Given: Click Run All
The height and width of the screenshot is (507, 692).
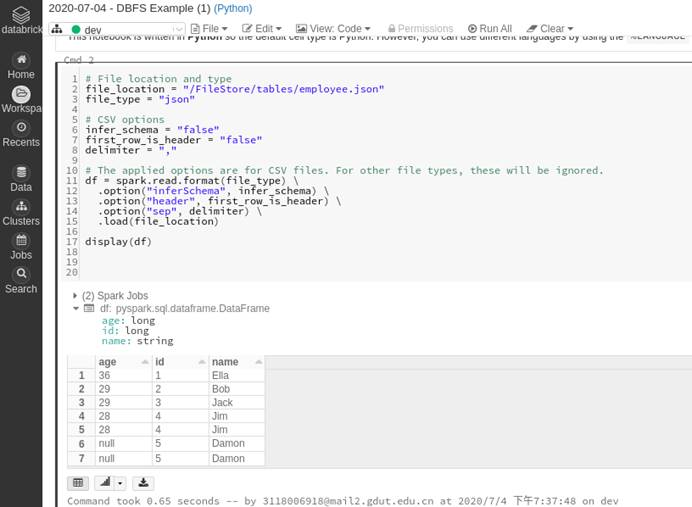Looking at the screenshot, I should [x=490, y=29].
